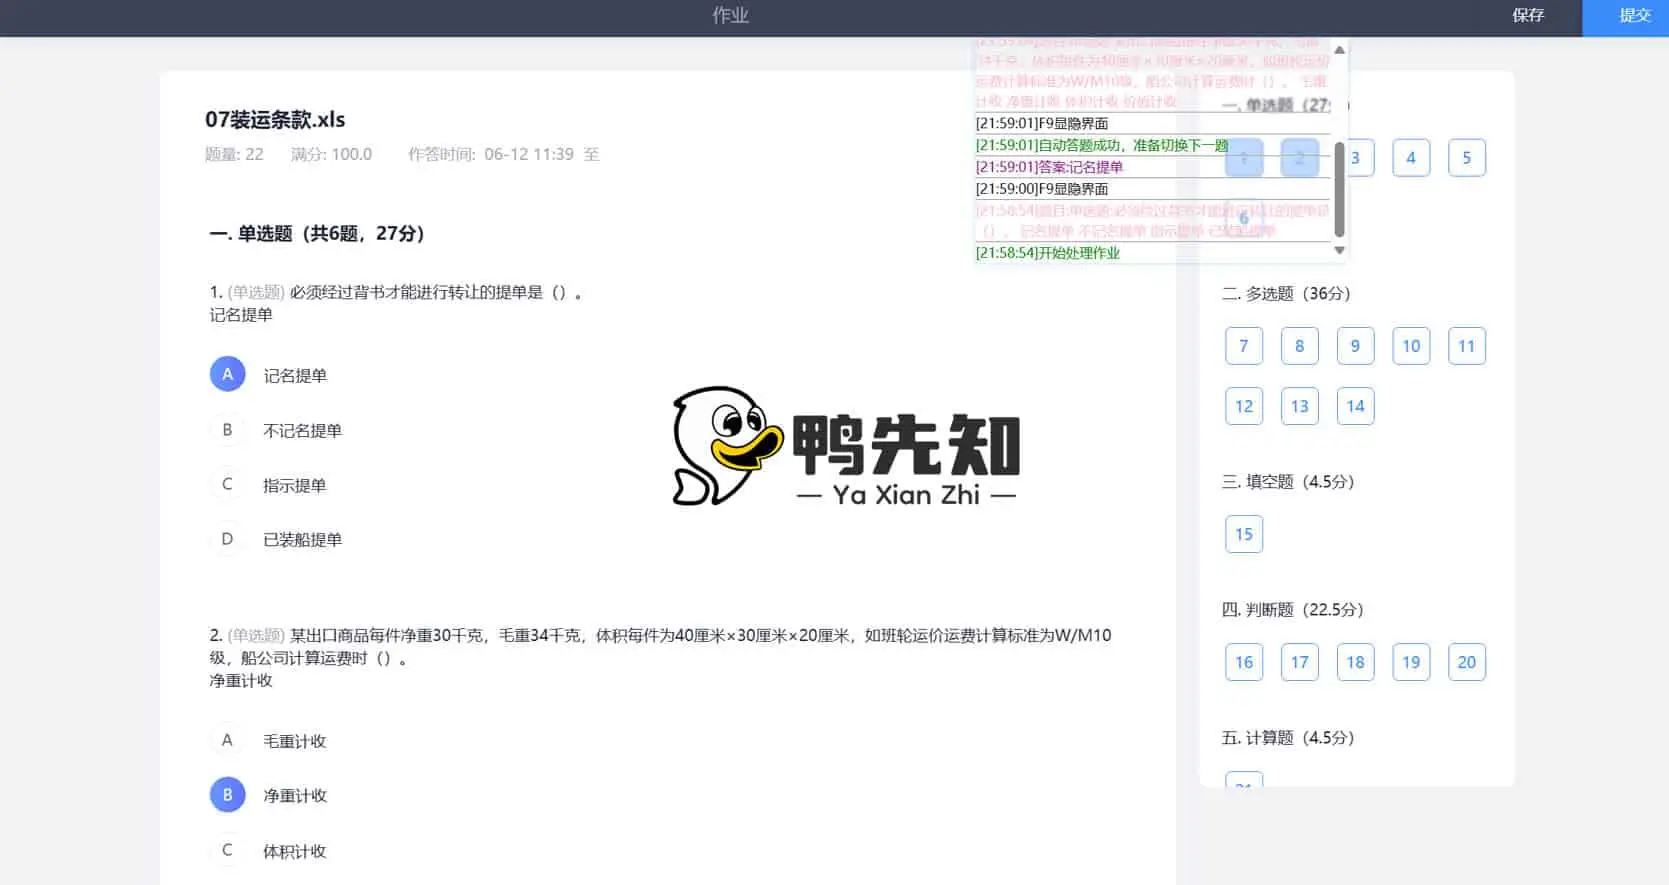Image resolution: width=1669 pixels, height=885 pixels.
Task: Jump to question 8 in navigator
Action: pos(1300,346)
